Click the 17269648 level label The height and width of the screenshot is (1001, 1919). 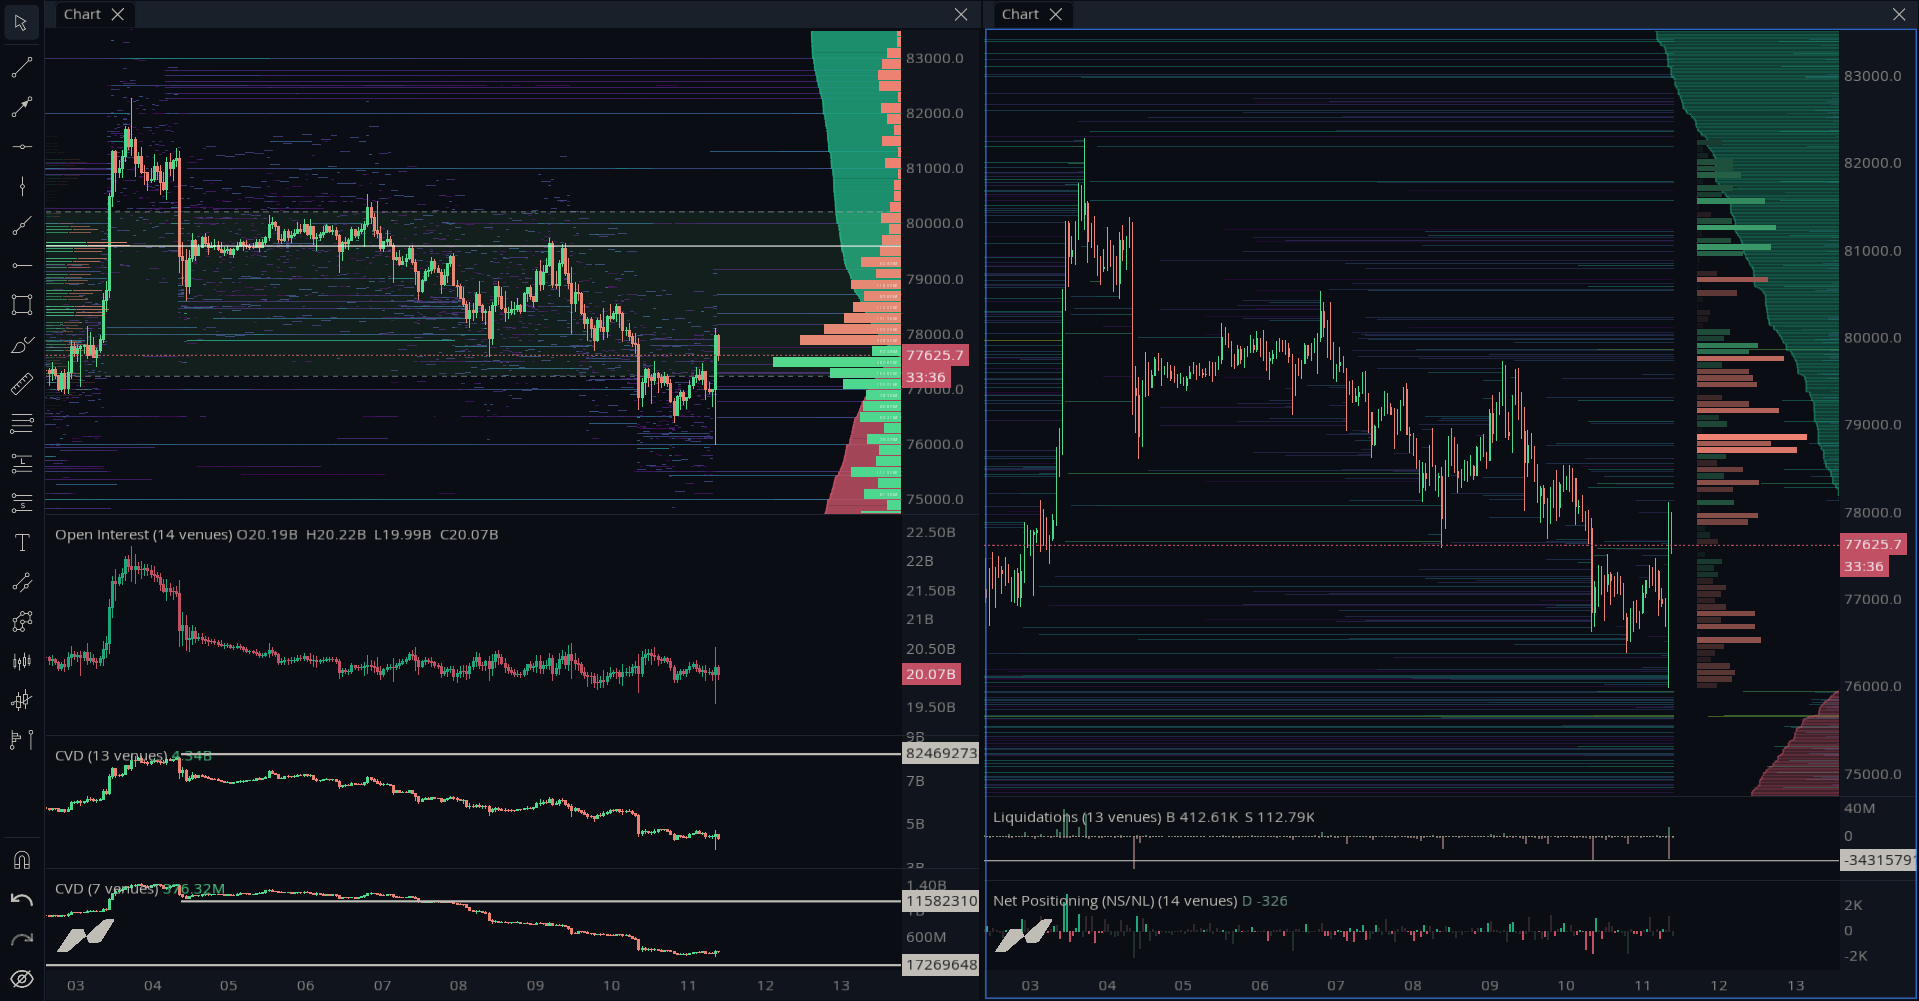940,965
